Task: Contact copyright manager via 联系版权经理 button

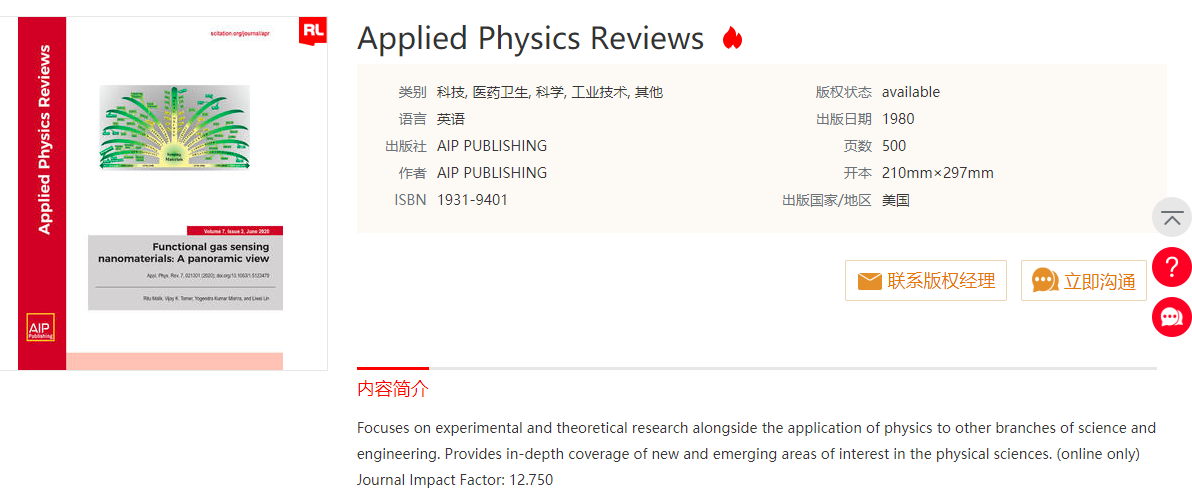Action: 926,281
